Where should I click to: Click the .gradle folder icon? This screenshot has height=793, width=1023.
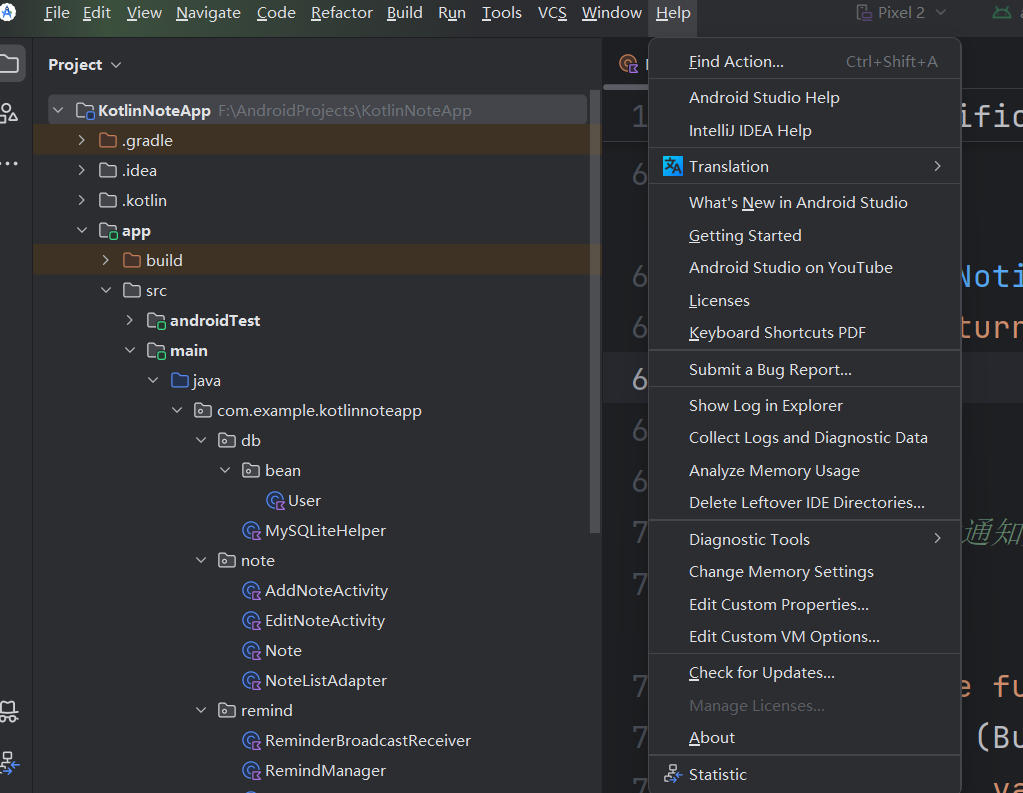pyautogui.click(x=108, y=140)
